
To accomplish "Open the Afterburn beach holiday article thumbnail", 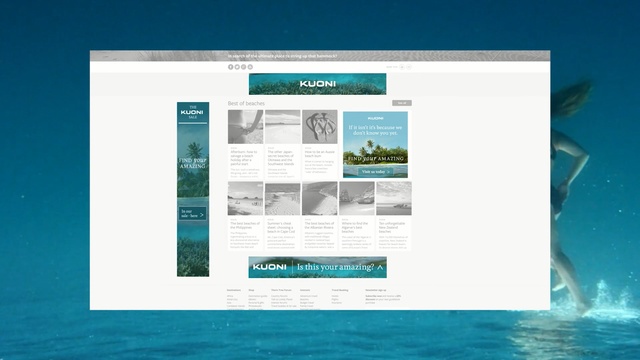I will (x=246, y=127).
